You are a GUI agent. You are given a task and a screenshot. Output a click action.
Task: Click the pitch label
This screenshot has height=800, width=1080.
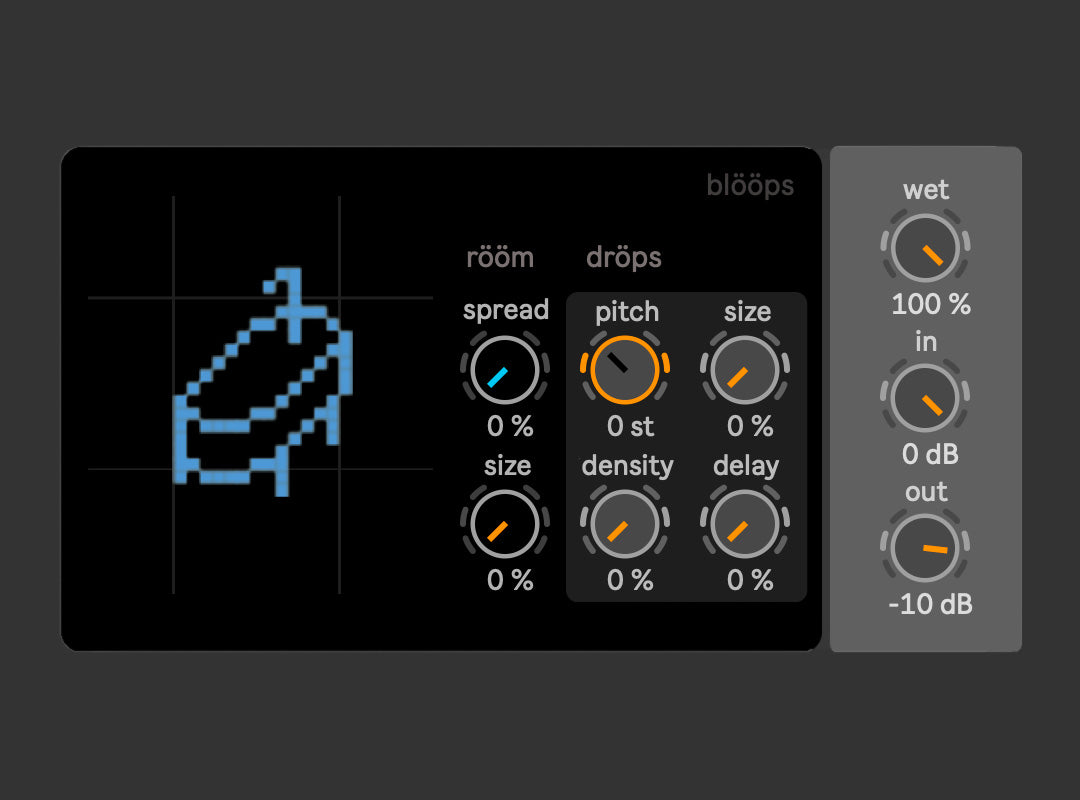tap(627, 313)
